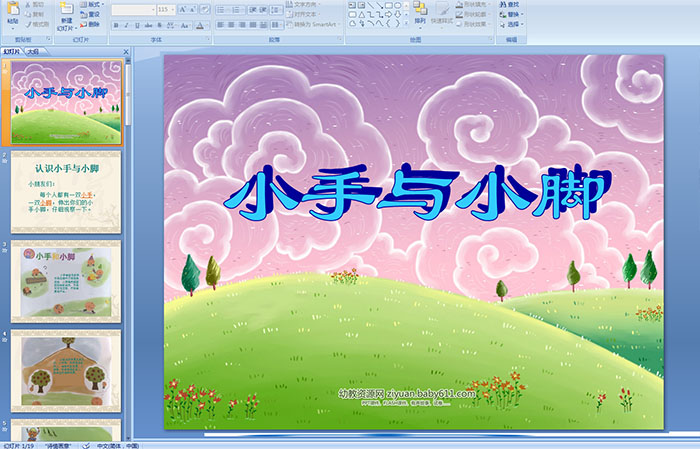Open the Paste options dropdown arrow
Viewport: 700px width, 449px height.
coord(13,29)
